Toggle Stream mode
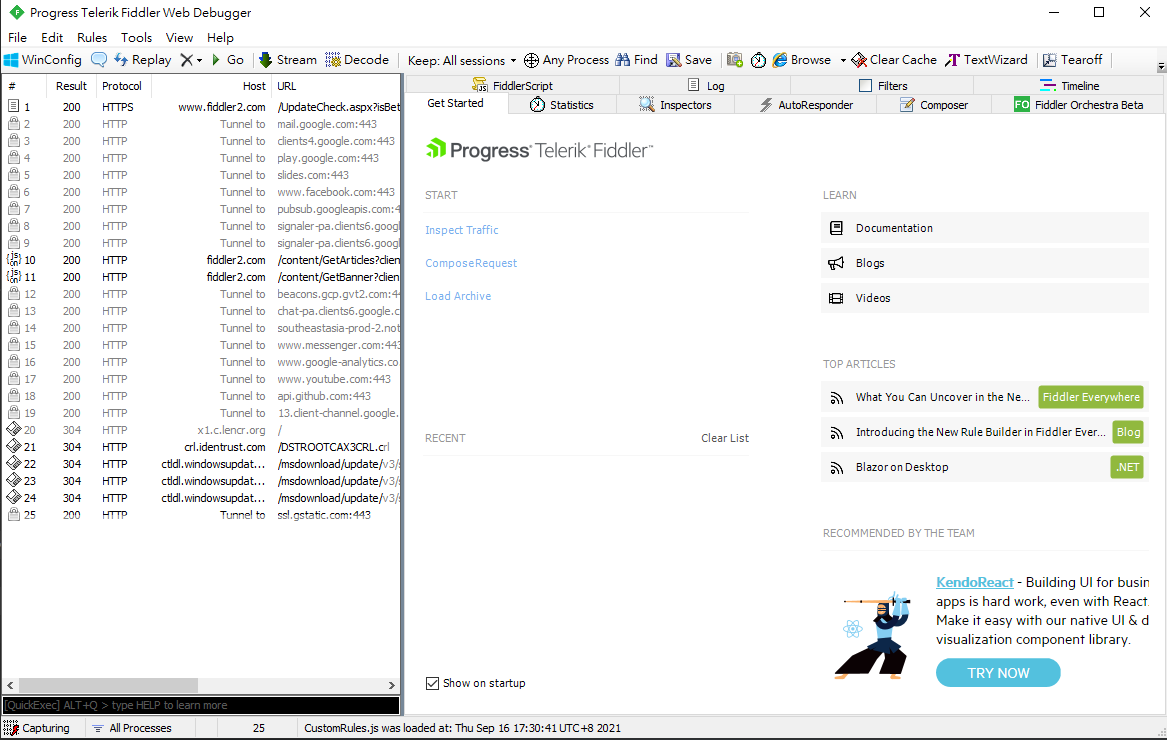This screenshot has width=1167, height=740. (287, 60)
